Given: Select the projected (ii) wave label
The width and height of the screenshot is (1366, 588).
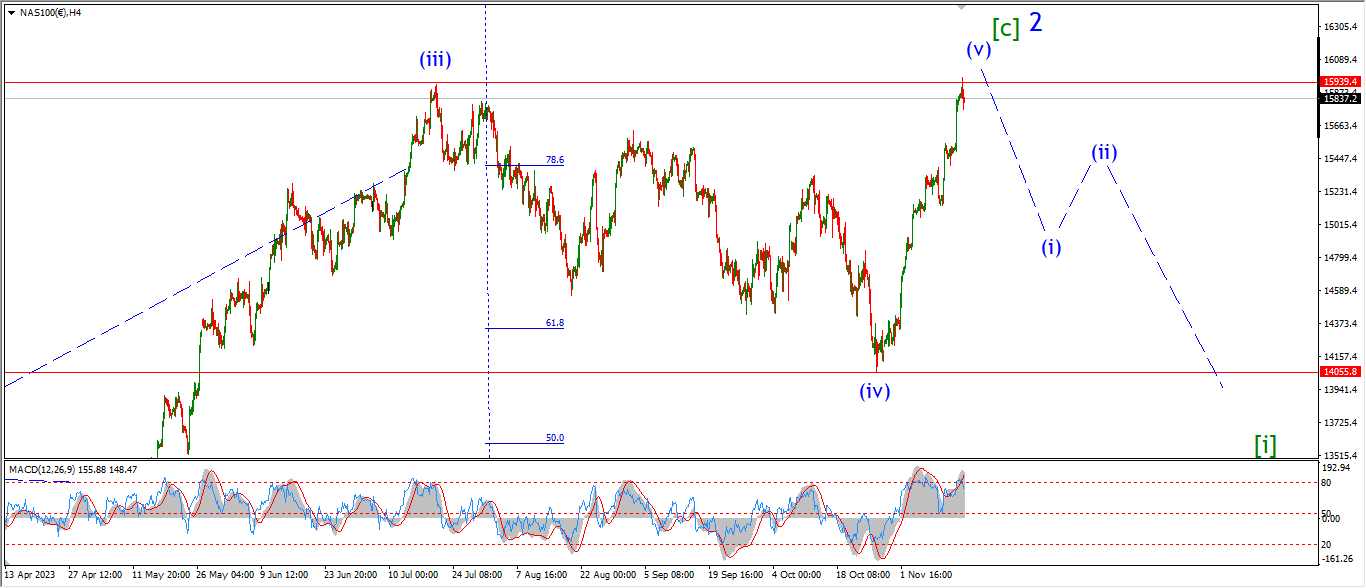Looking at the screenshot, I should (x=1104, y=153).
